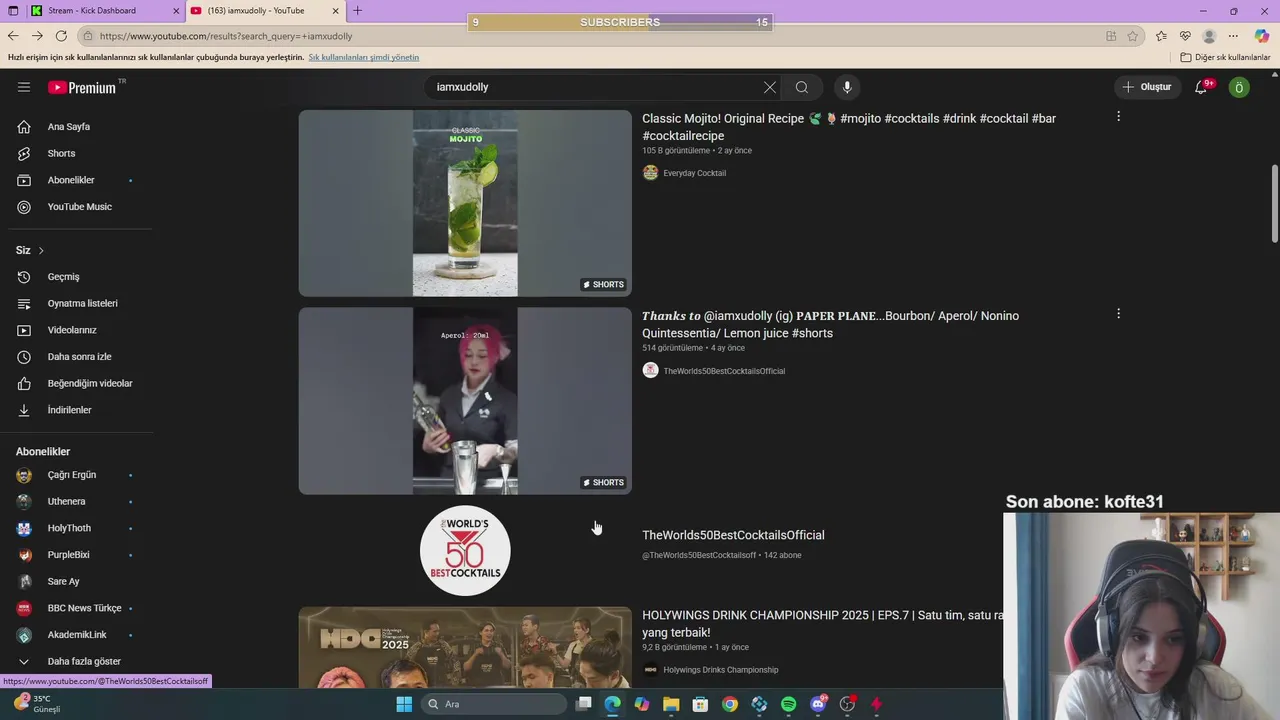The height and width of the screenshot is (720, 1280).
Task: Open the Copilot icon in browser
Action: (x=1262, y=36)
